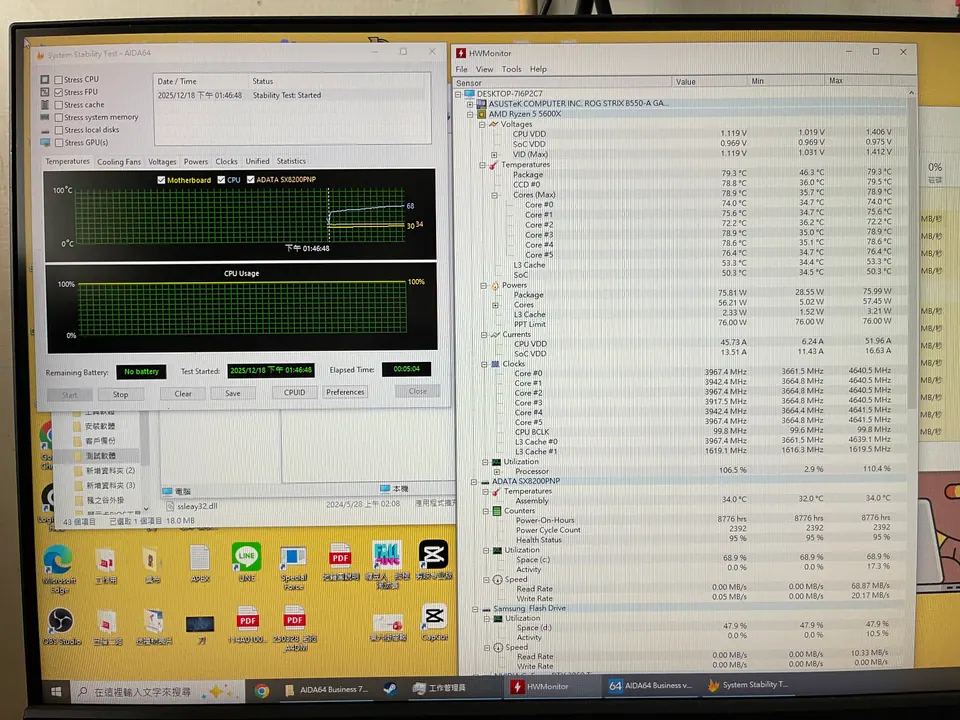Enable Stress local disks checkbox
Image resolution: width=960 pixels, height=720 pixels.
[x=59, y=130]
